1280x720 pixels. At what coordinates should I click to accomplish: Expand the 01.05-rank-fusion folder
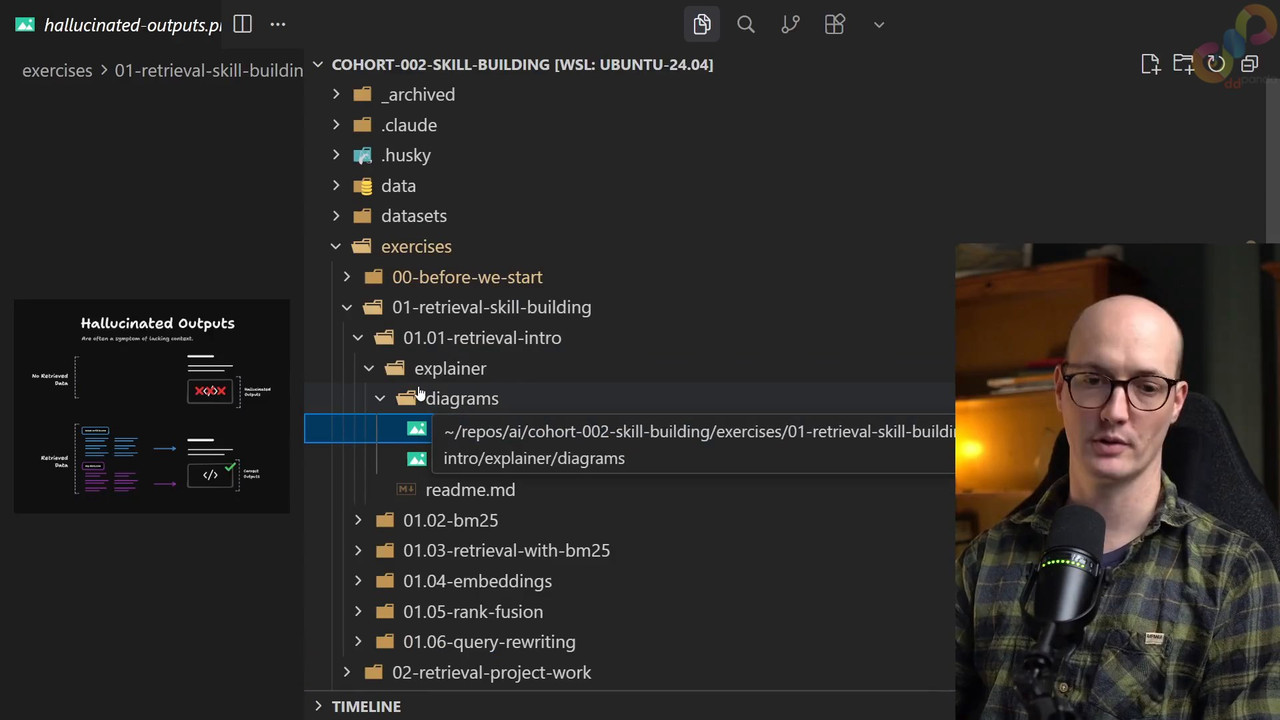pos(358,611)
